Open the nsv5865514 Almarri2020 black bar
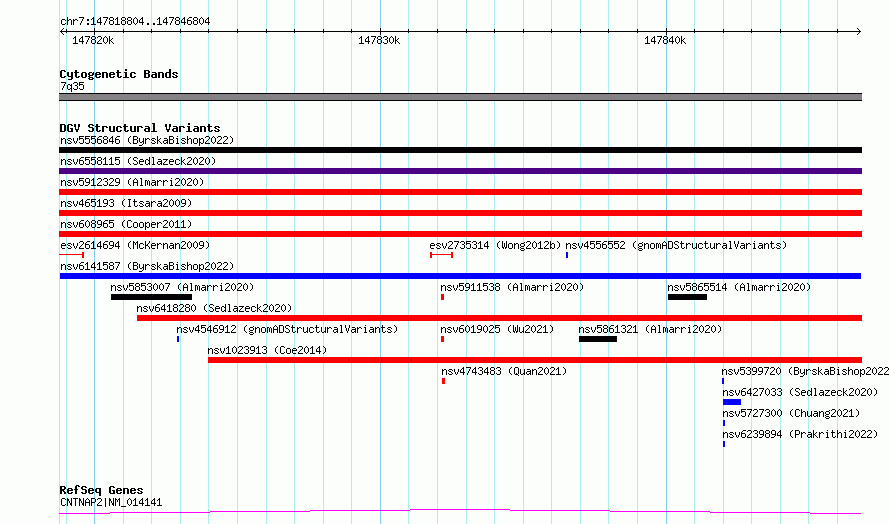The height and width of the screenshot is (524, 890). [687, 297]
